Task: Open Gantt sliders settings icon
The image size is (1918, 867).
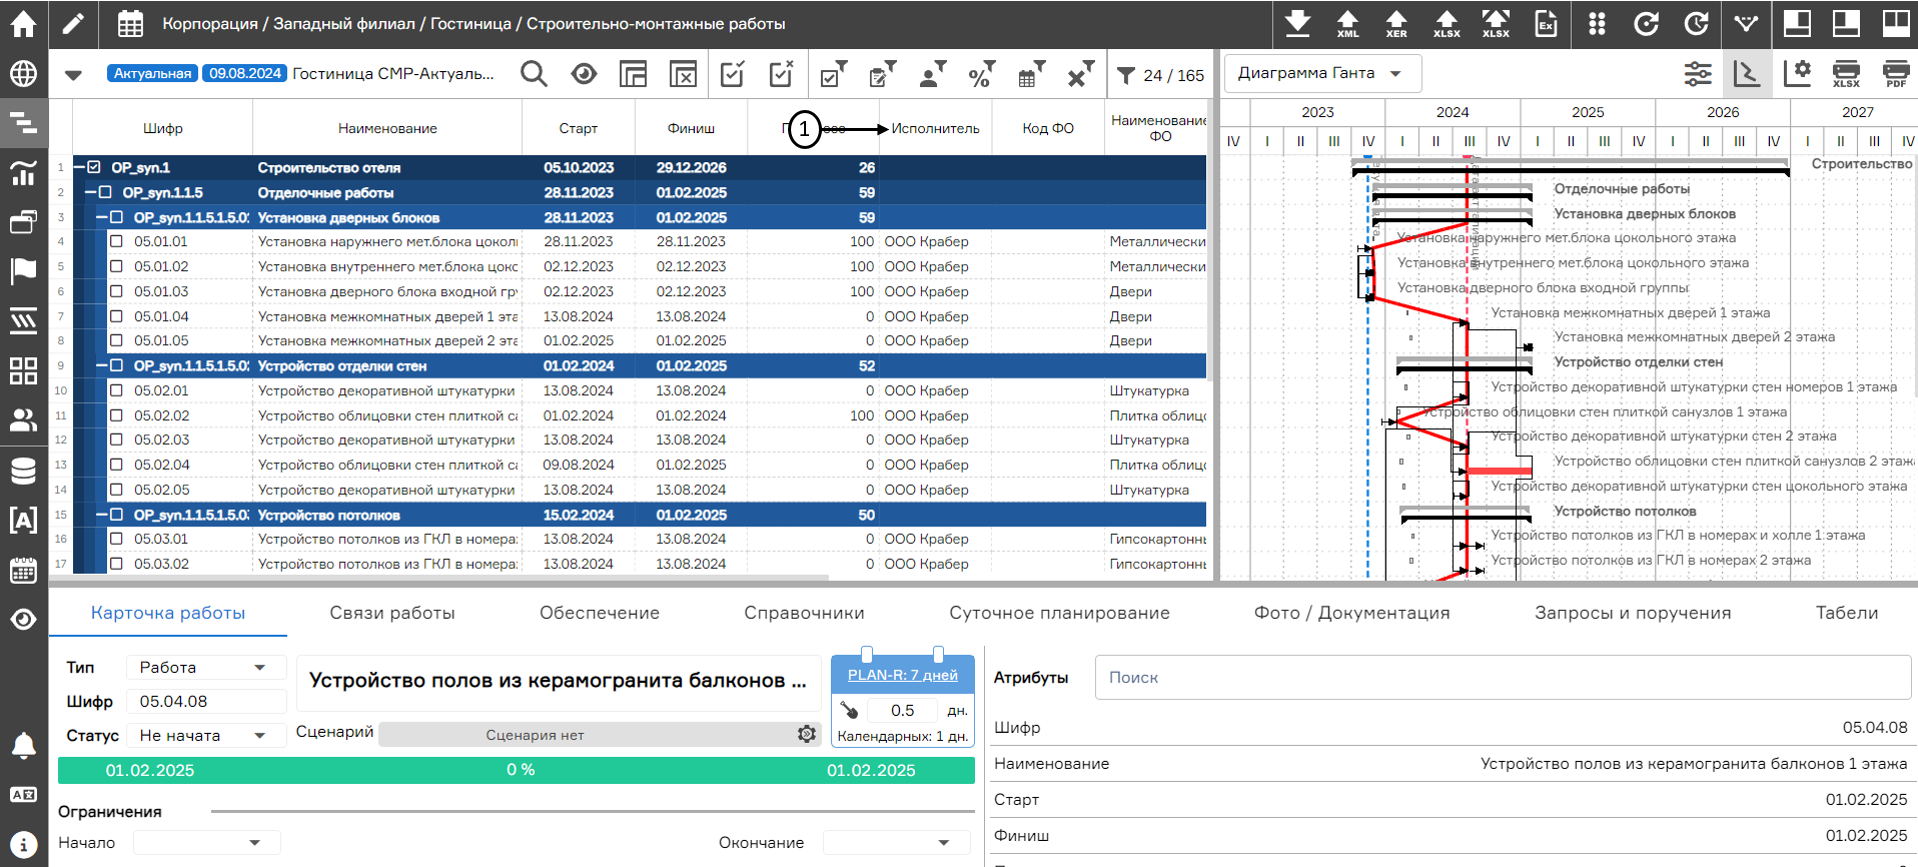Action: pos(1697,73)
